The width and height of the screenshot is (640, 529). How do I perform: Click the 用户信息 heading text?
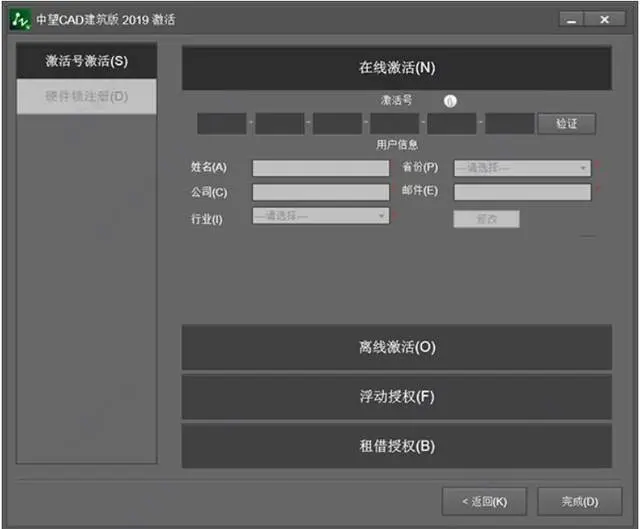397,144
